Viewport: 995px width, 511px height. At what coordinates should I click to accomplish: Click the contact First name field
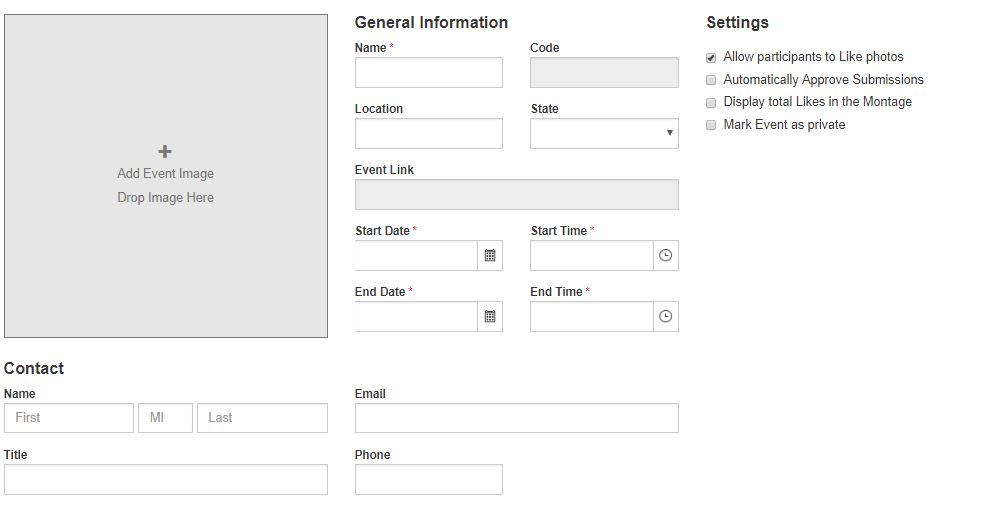(69, 418)
